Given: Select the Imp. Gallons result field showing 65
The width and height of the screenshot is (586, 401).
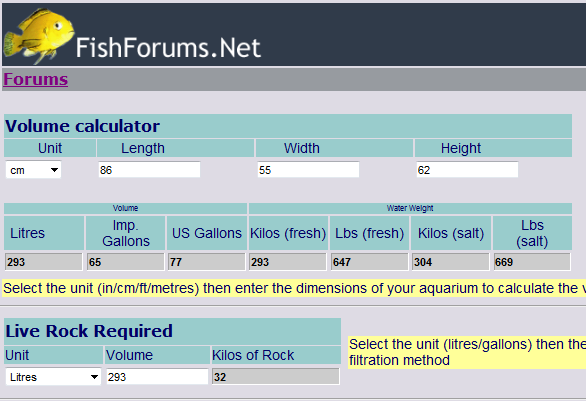Looking at the screenshot, I should coord(126,262).
